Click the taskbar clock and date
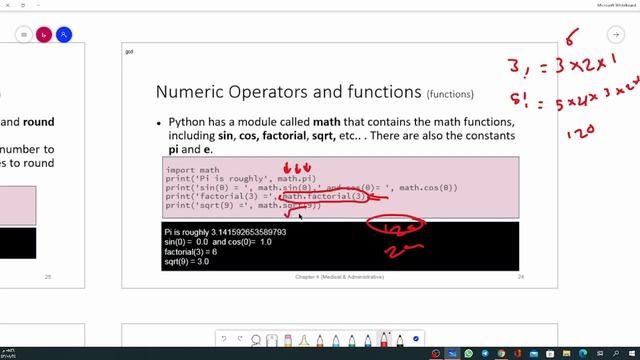Image resolution: width=640 pixels, height=360 pixels. [x=8, y=353]
